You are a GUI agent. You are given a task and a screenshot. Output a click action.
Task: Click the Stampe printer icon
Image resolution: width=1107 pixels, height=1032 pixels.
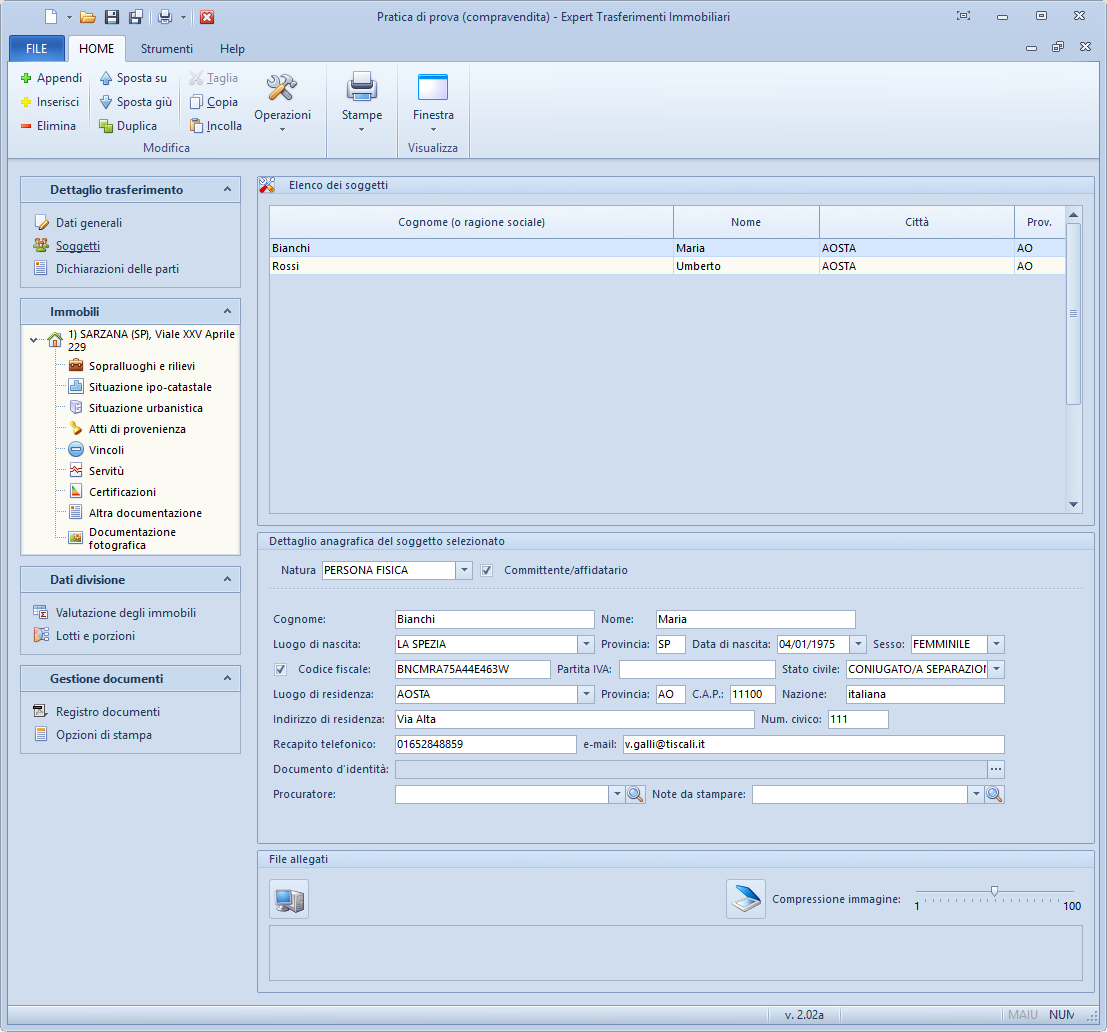(361, 89)
